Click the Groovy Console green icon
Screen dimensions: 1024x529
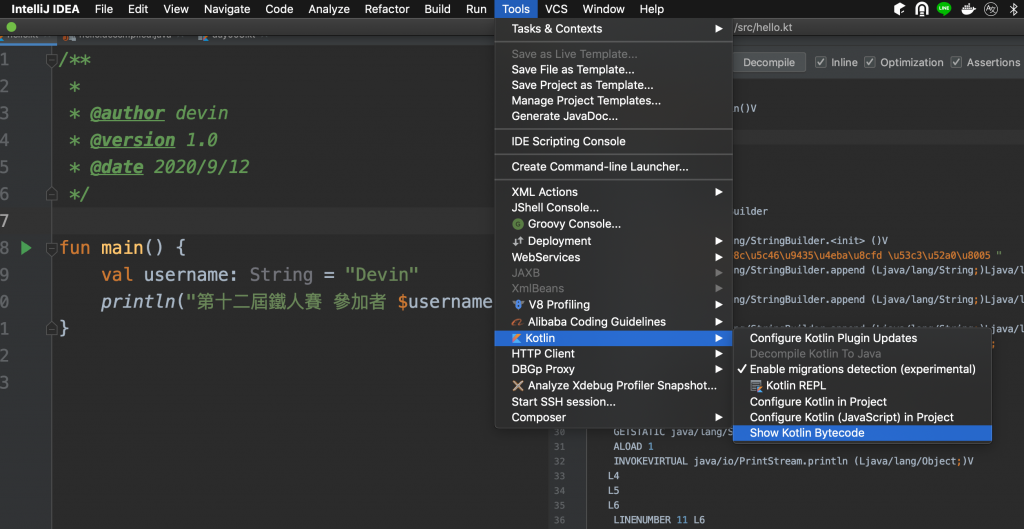click(518, 224)
